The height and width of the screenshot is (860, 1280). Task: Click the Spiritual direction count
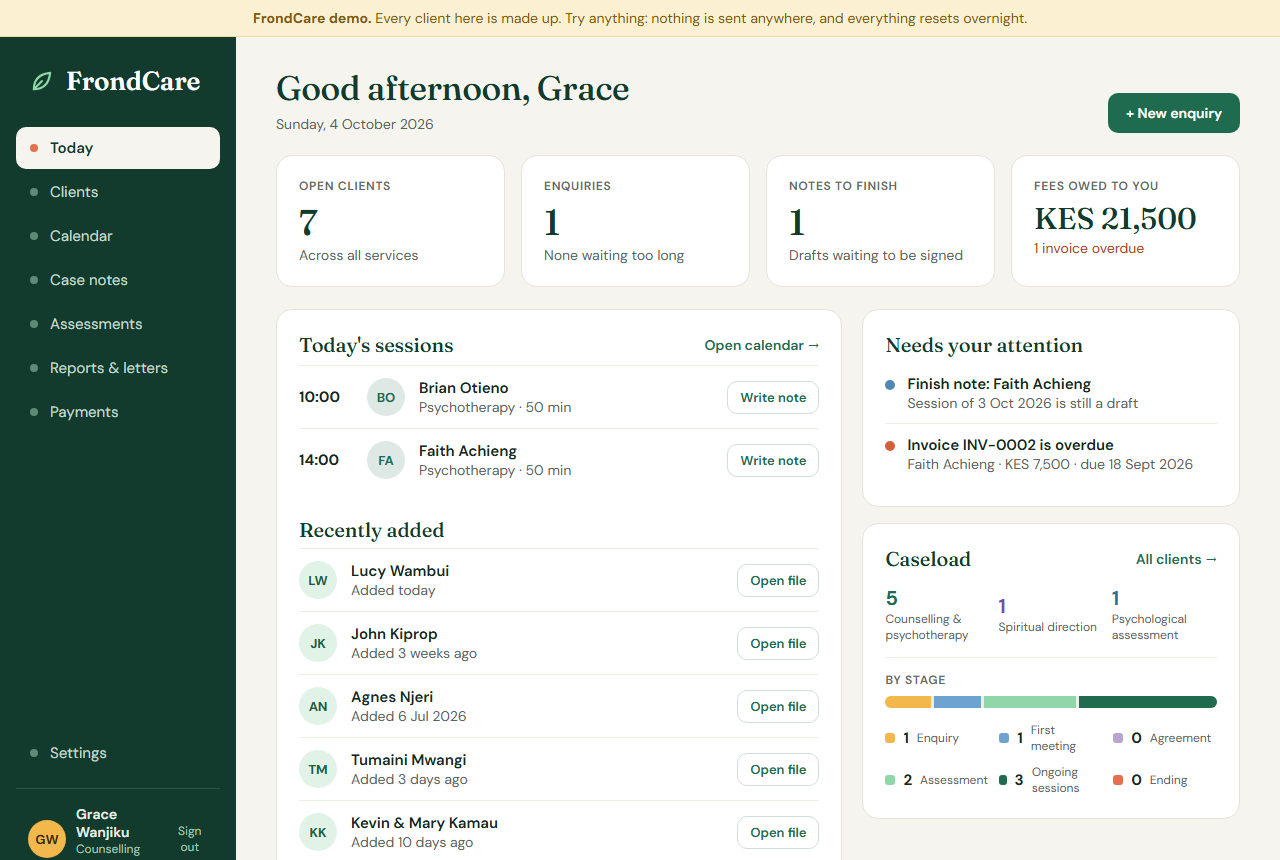[1002, 606]
